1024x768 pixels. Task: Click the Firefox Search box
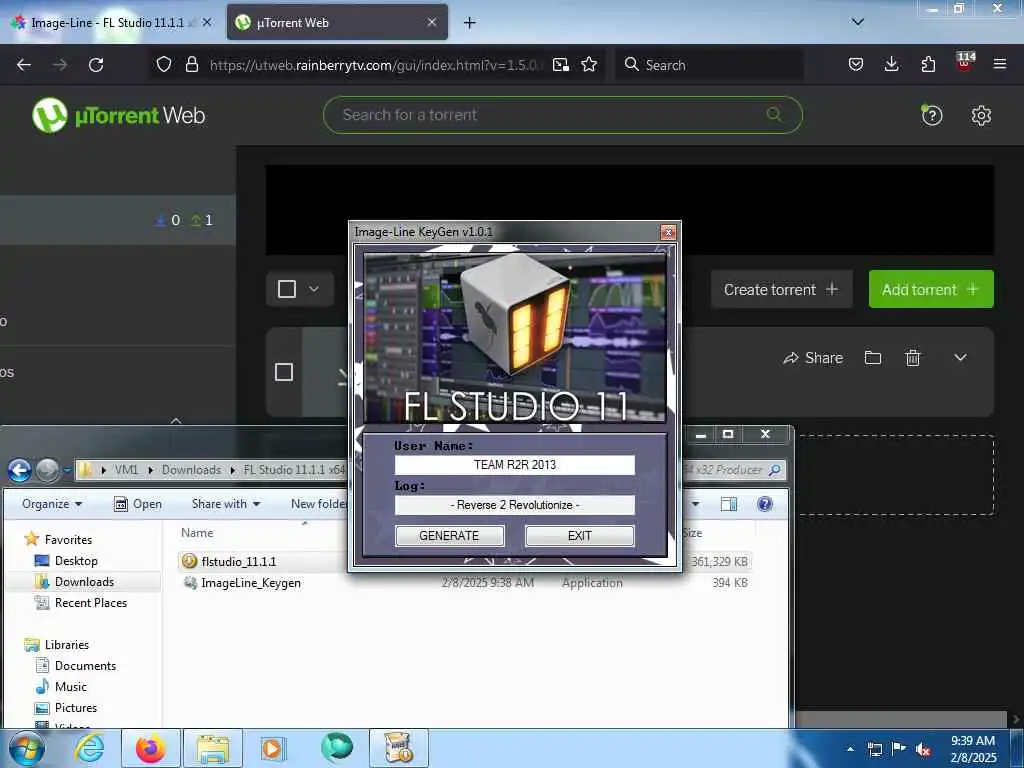point(709,65)
